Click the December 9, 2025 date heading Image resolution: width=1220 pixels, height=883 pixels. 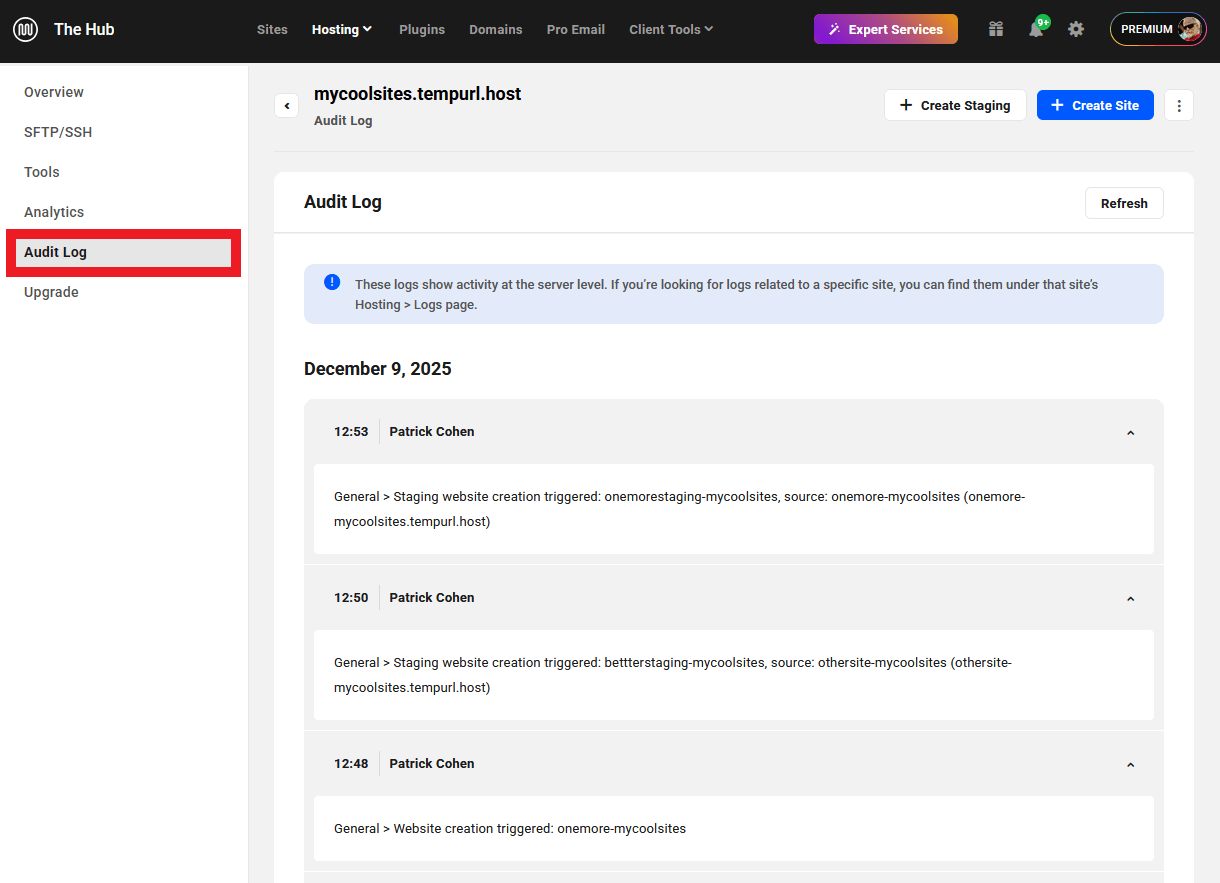click(x=378, y=369)
